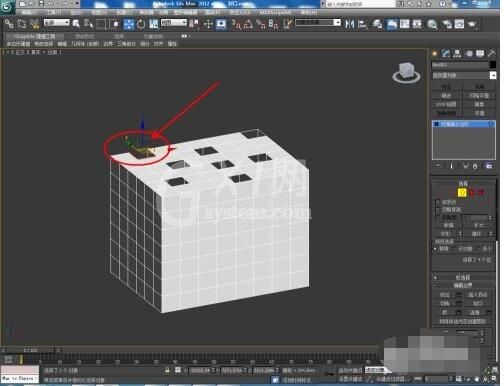Viewport: 504px width, 386px height.
Task: Enable the 按顶点 checkbox
Action: point(437,202)
